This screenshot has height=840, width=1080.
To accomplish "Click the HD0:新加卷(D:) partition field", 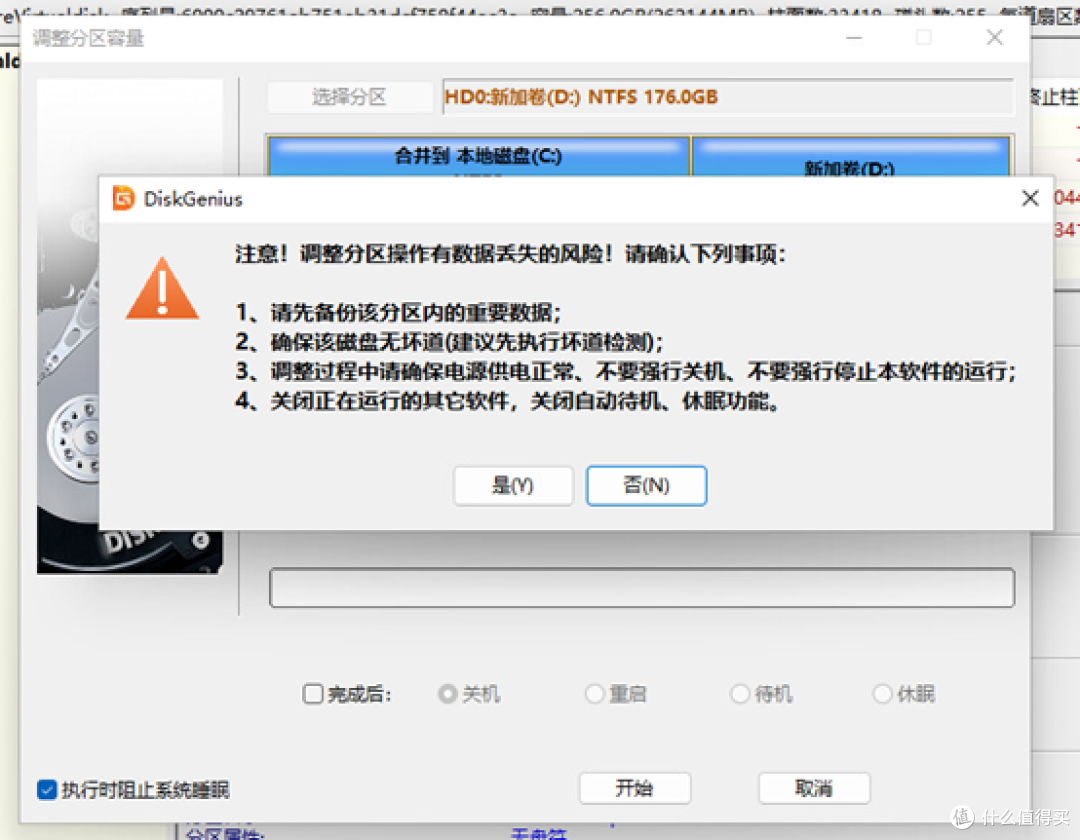I will click(x=728, y=97).
